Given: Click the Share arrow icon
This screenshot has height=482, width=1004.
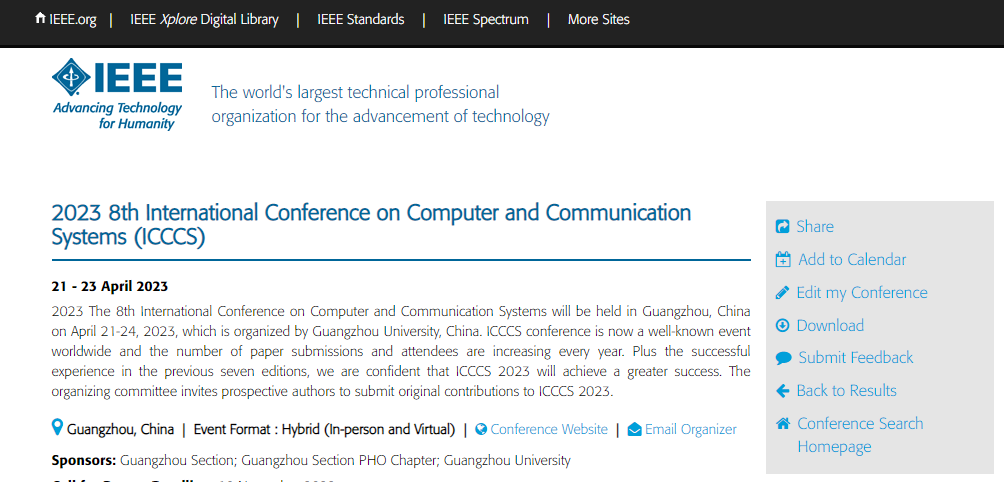Looking at the screenshot, I should (782, 227).
